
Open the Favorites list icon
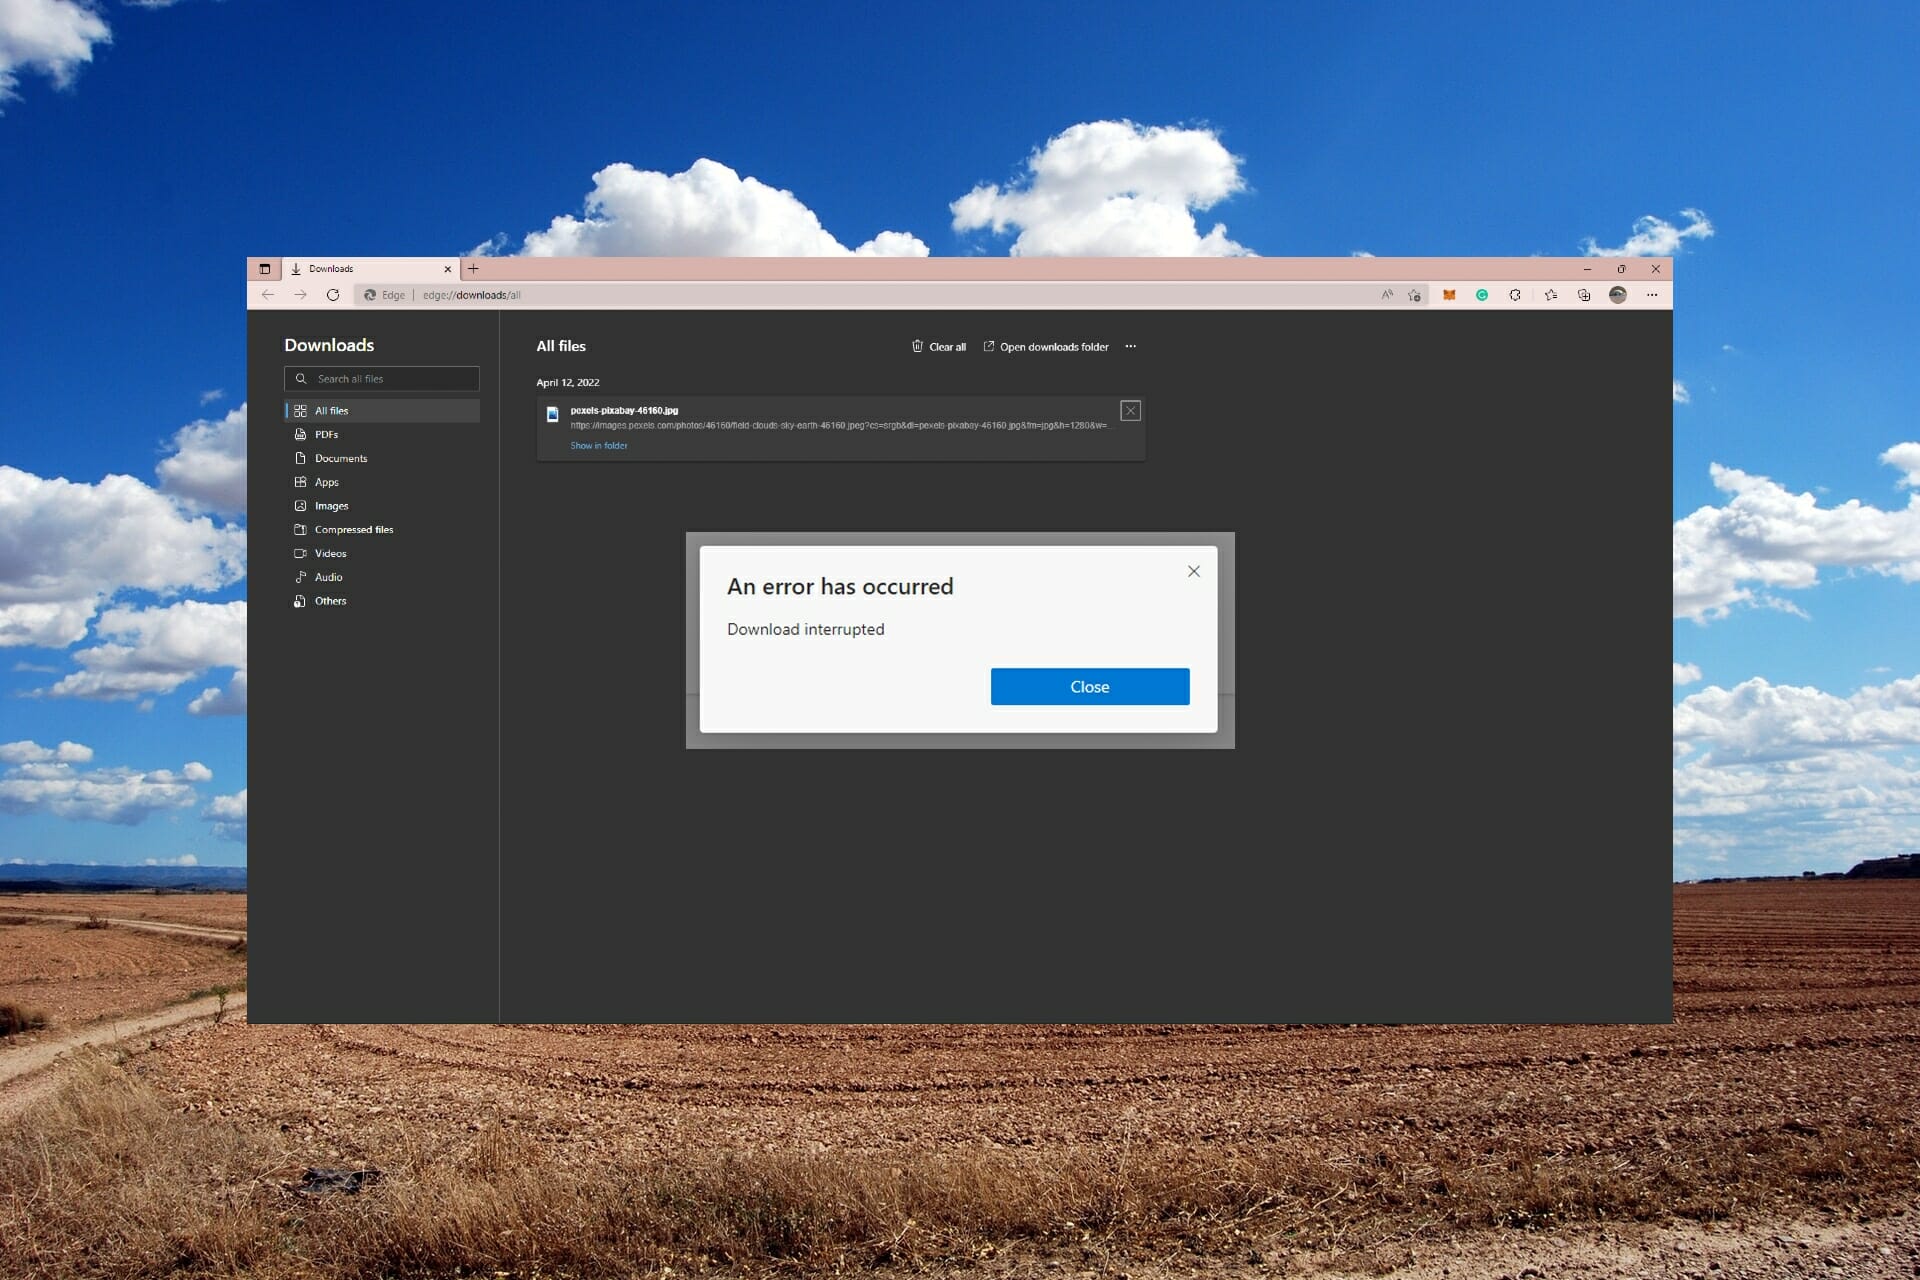coord(1550,295)
